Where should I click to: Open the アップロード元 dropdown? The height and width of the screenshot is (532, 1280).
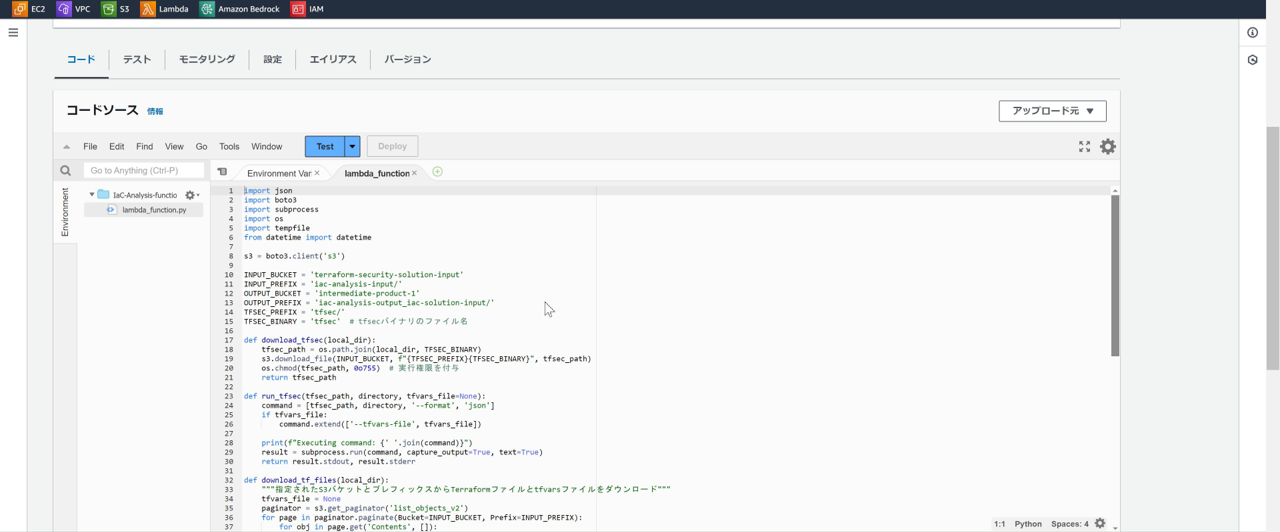pyautogui.click(x=1052, y=111)
